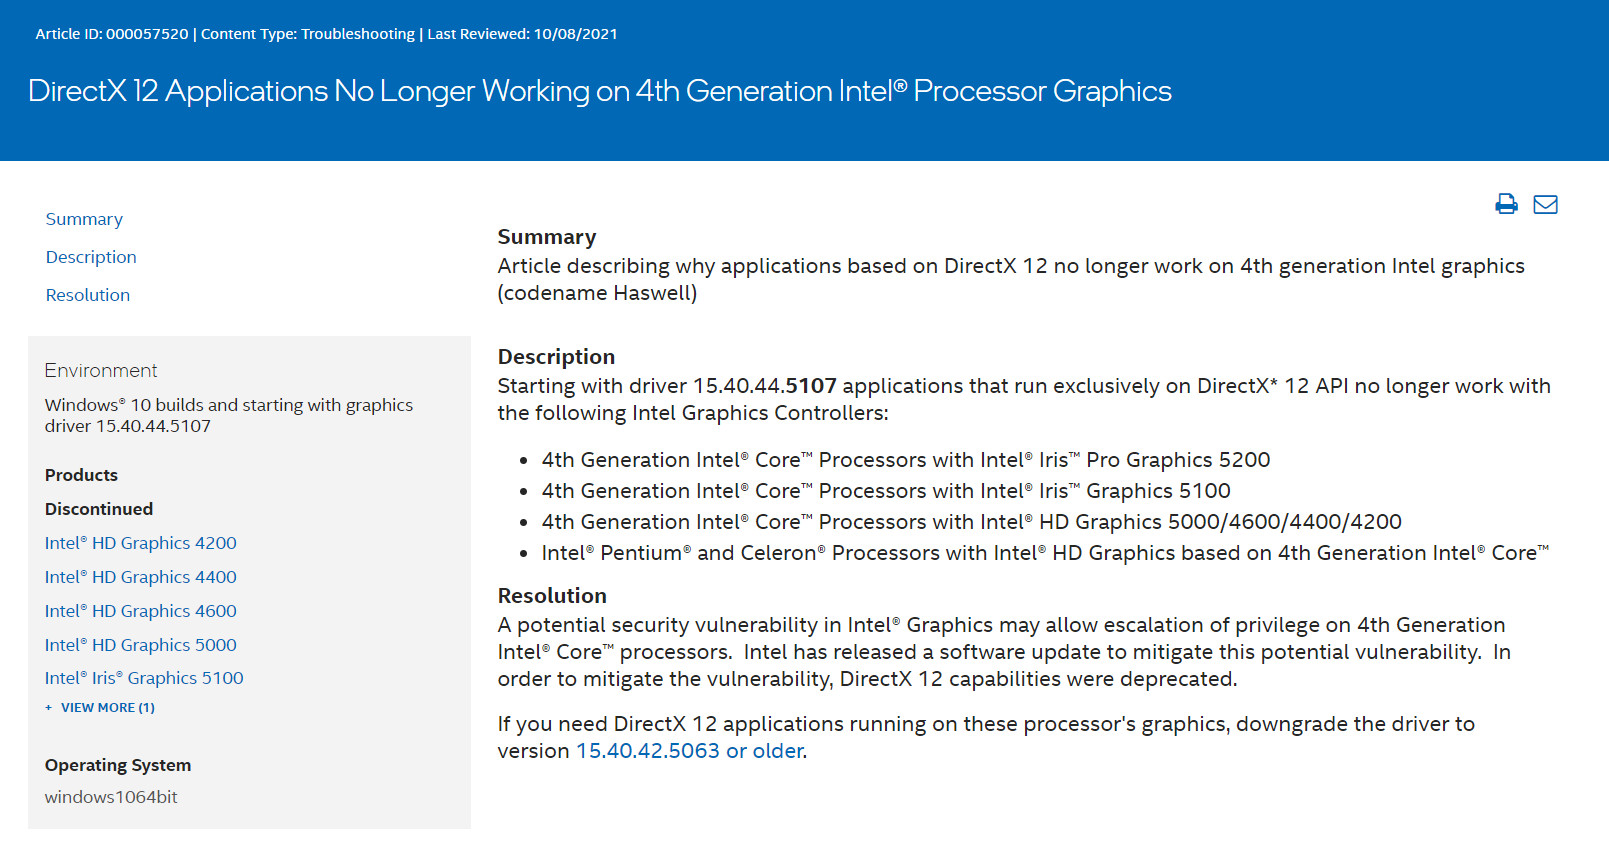Expand the VIEW MORE (1) products list
Viewport: 1609px width, 861px height.
point(107,707)
